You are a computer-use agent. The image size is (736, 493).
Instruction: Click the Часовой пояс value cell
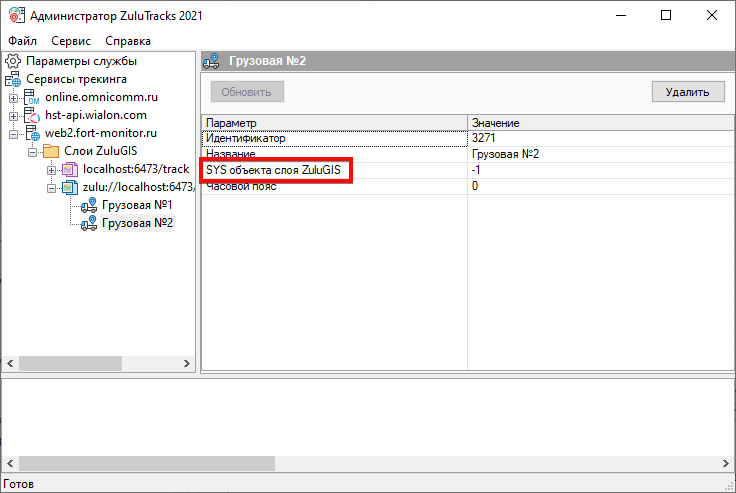(600, 187)
